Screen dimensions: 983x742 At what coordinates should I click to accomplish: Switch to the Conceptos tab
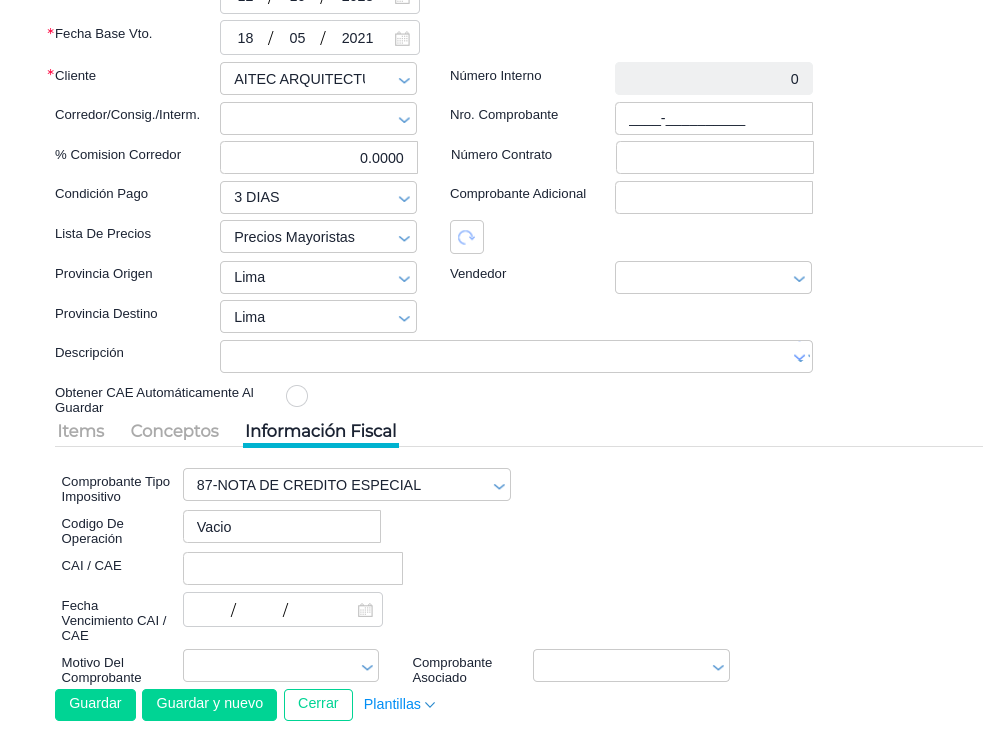tap(175, 431)
